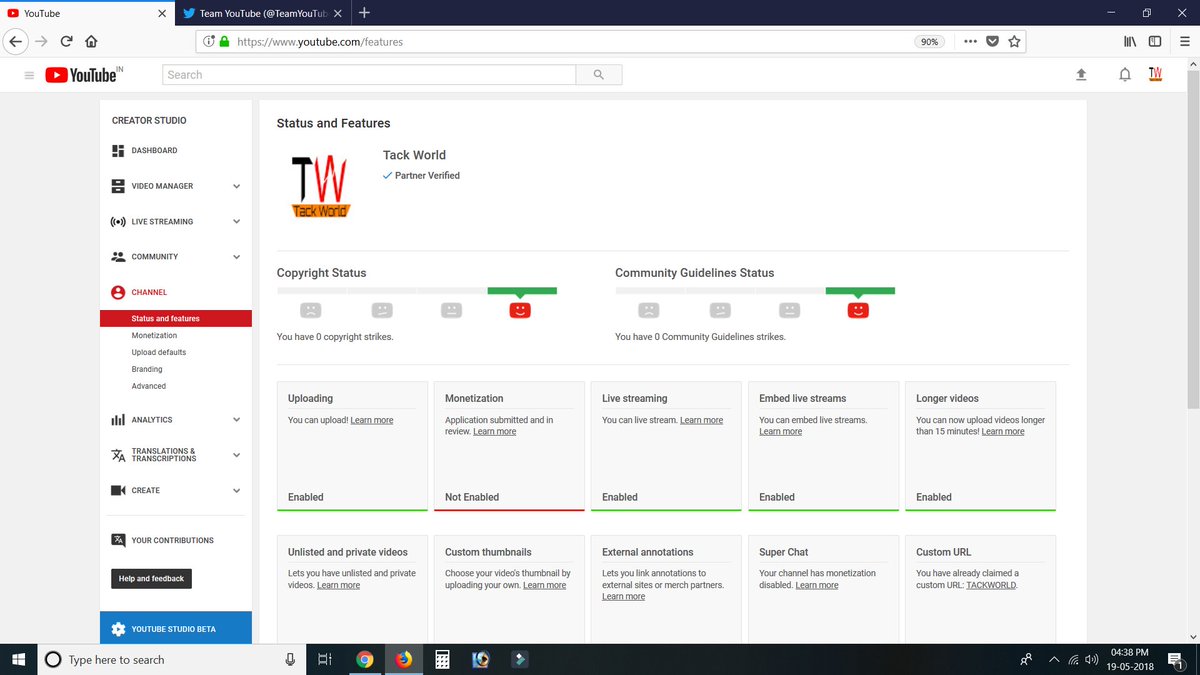Expand the Create section
1200x675 pixels.
(236, 490)
